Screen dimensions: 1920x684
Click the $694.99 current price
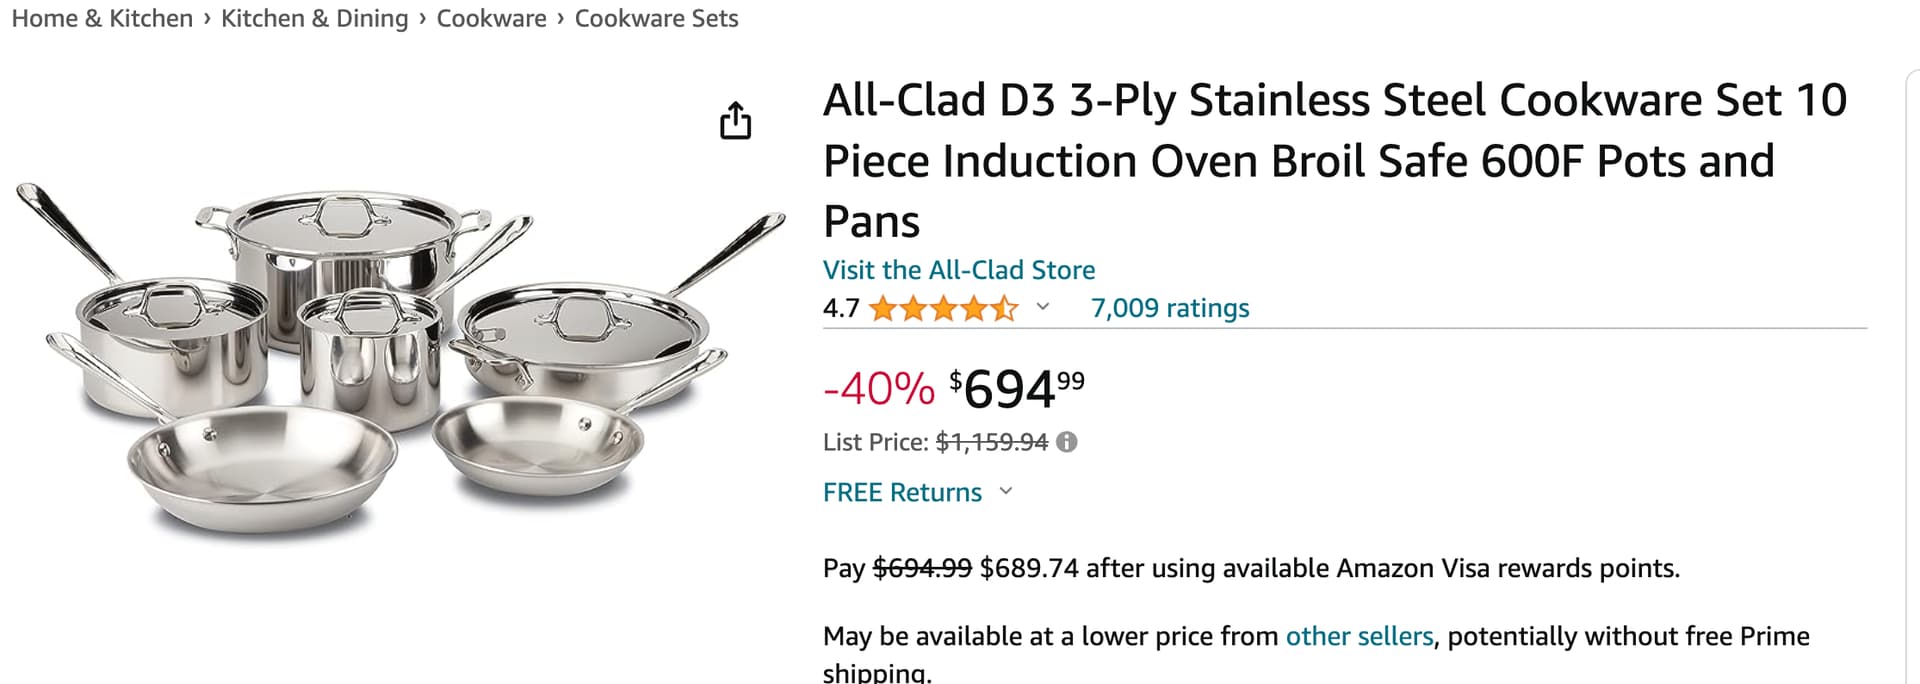pos(1016,388)
